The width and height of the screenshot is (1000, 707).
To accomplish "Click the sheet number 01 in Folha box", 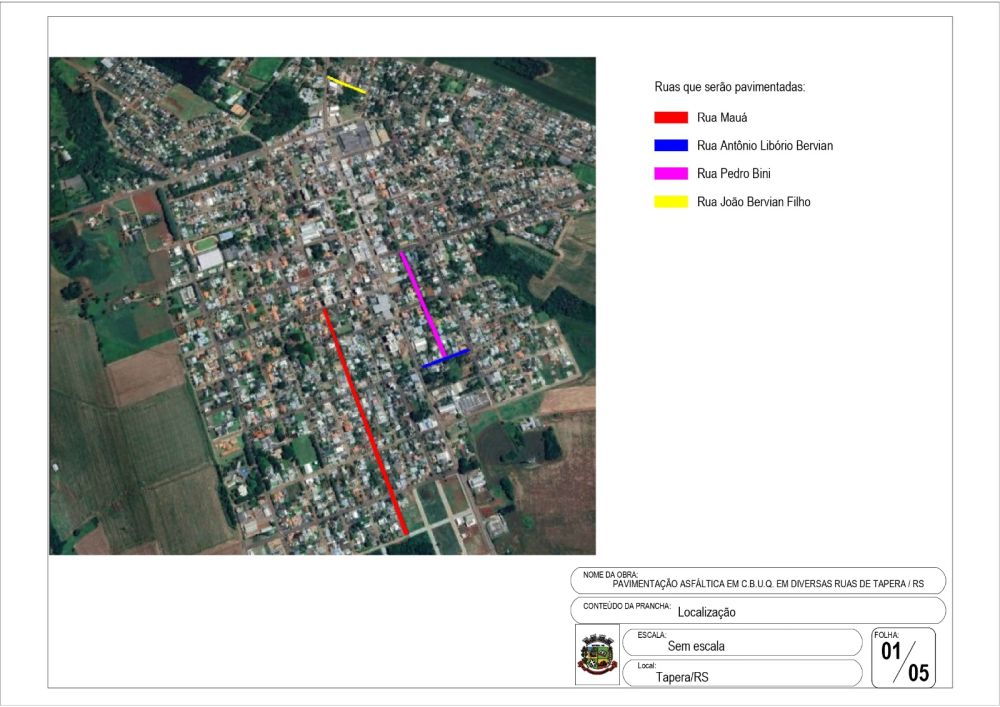I will 893,652.
